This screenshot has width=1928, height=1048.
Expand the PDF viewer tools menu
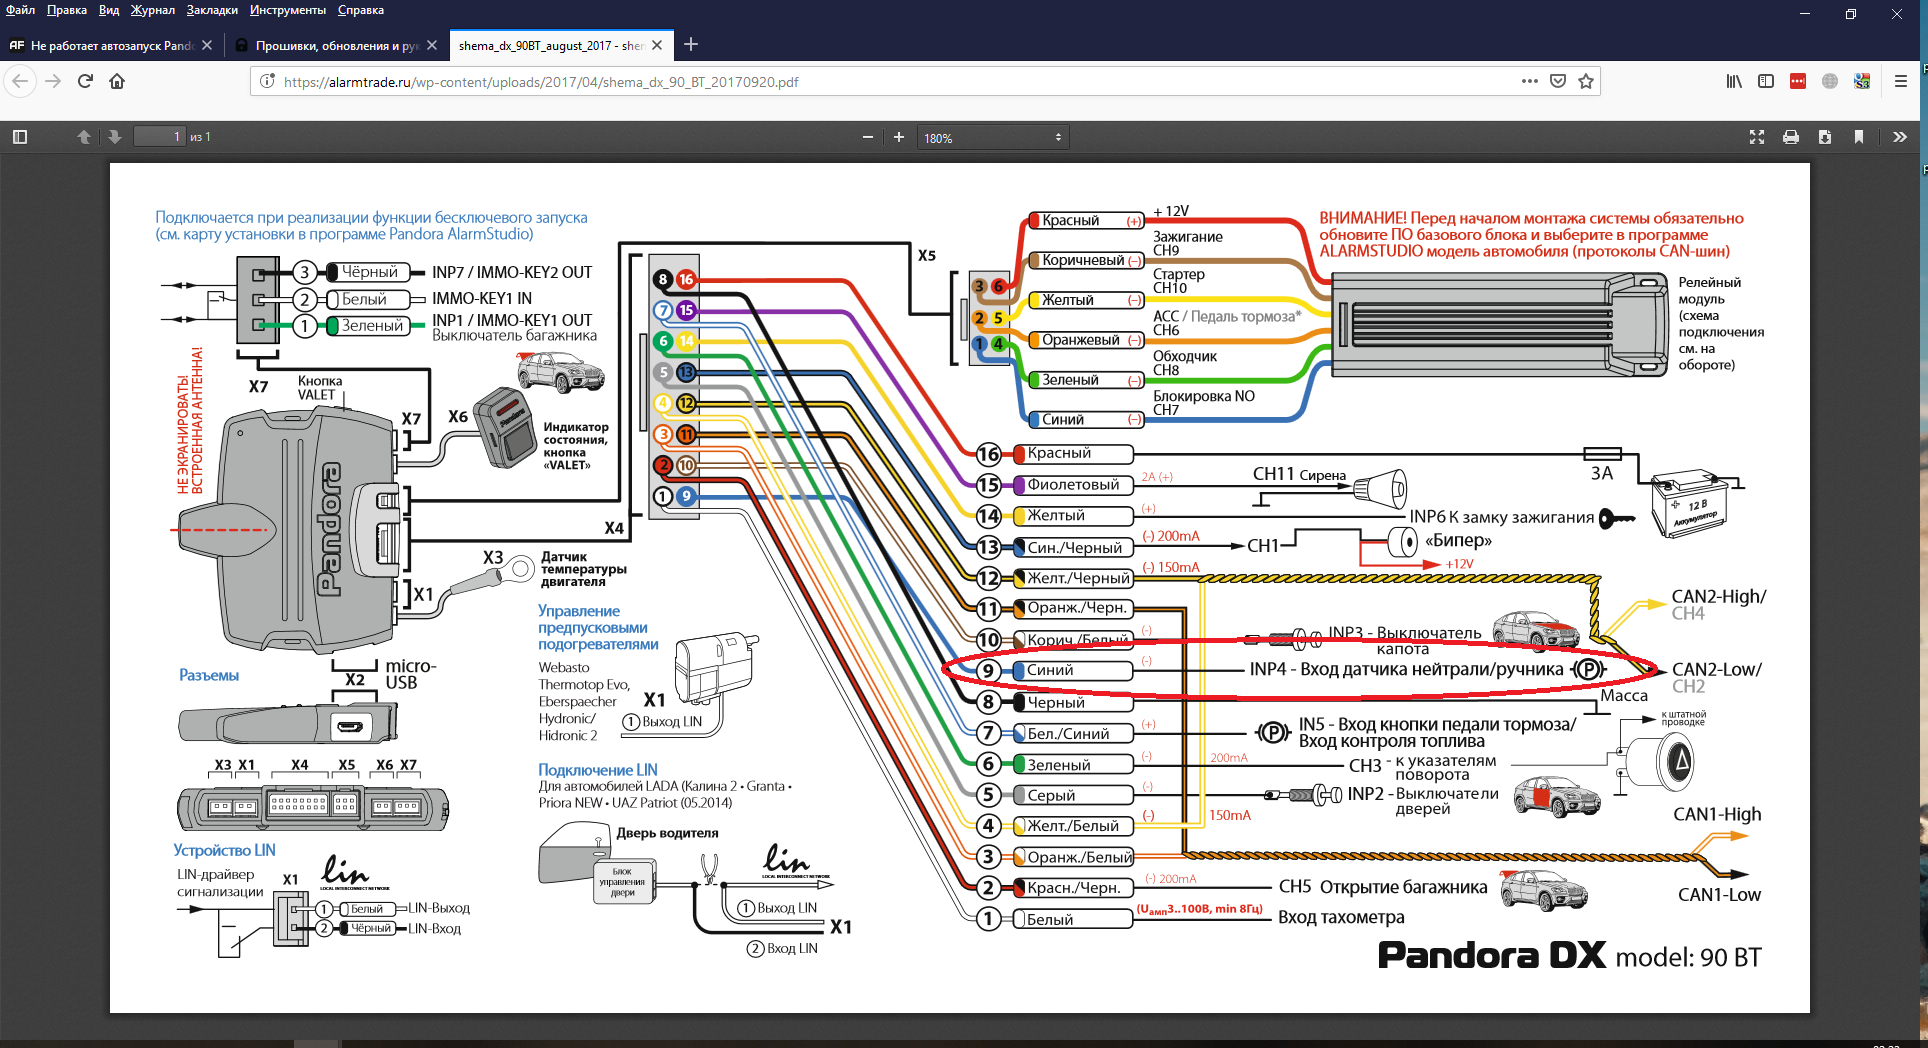(x=1900, y=137)
